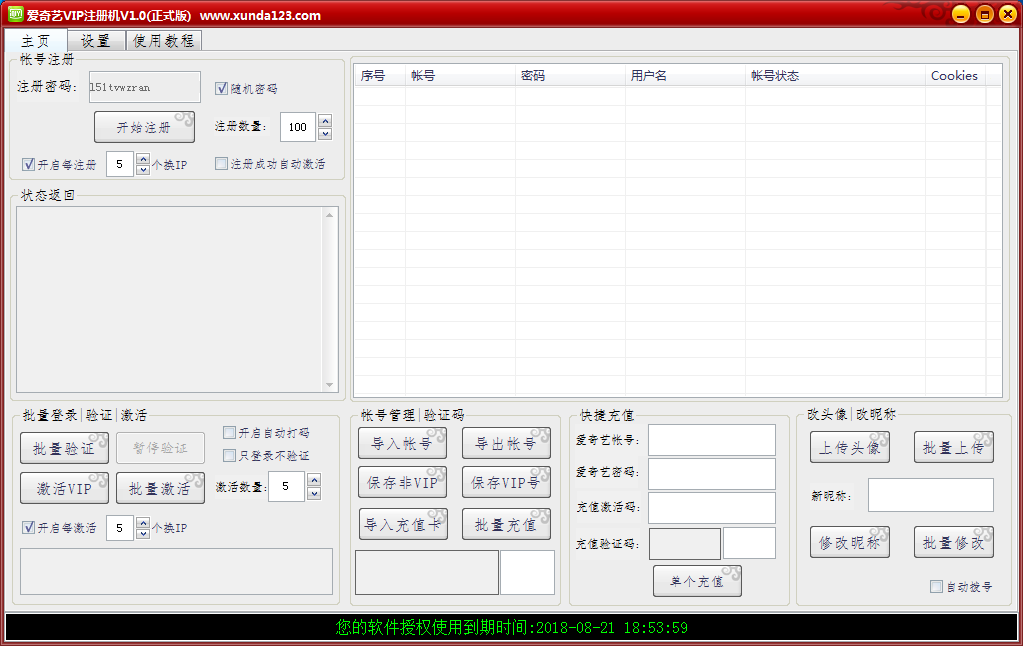Click 导入充值卡 to import recharge cards
This screenshot has width=1023, height=646.
[x=402, y=523]
